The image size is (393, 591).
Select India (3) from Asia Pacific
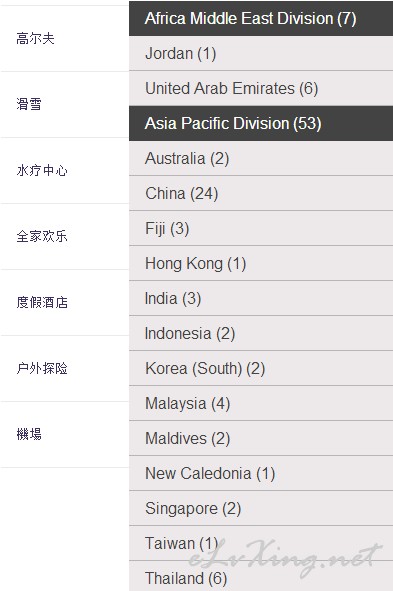(x=261, y=299)
